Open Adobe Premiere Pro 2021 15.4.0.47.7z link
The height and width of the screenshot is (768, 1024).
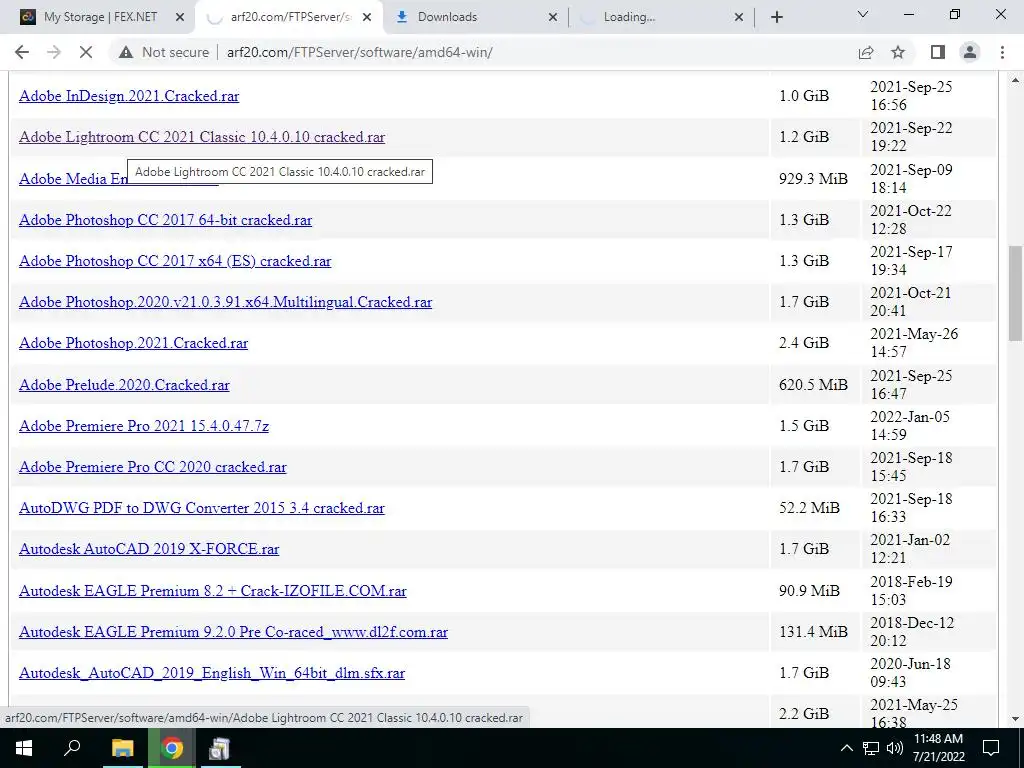144,426
